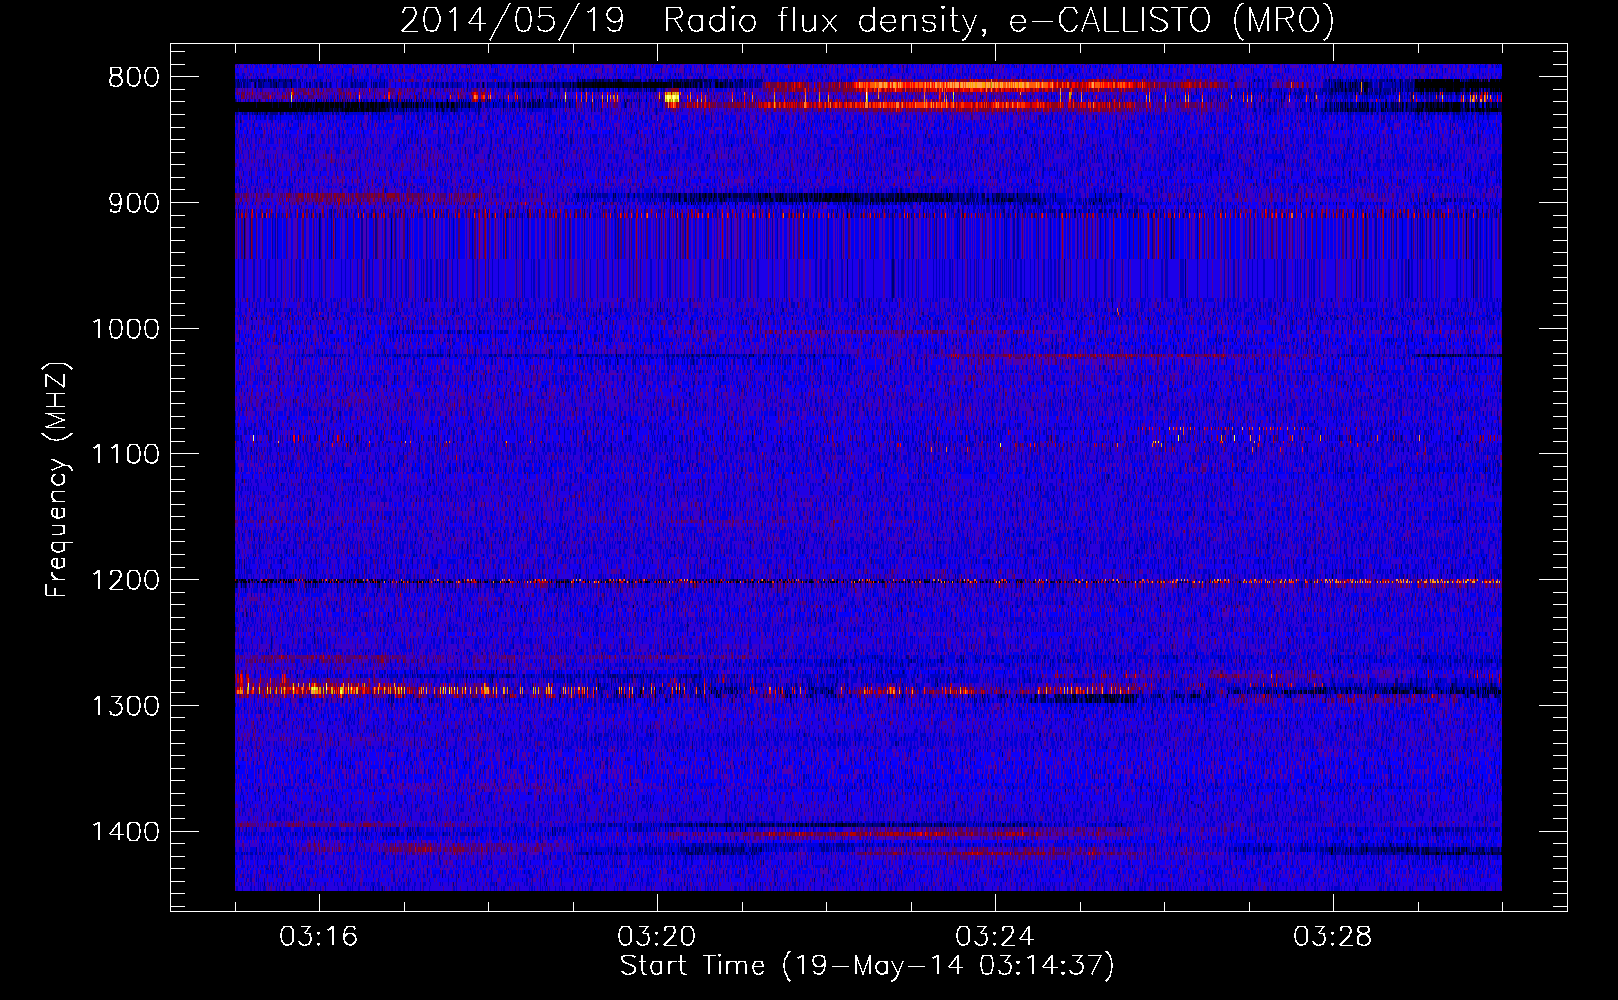
Task: Click the 1100 frequency tick label
Action: pyautogui.click(x=125, y=455)
